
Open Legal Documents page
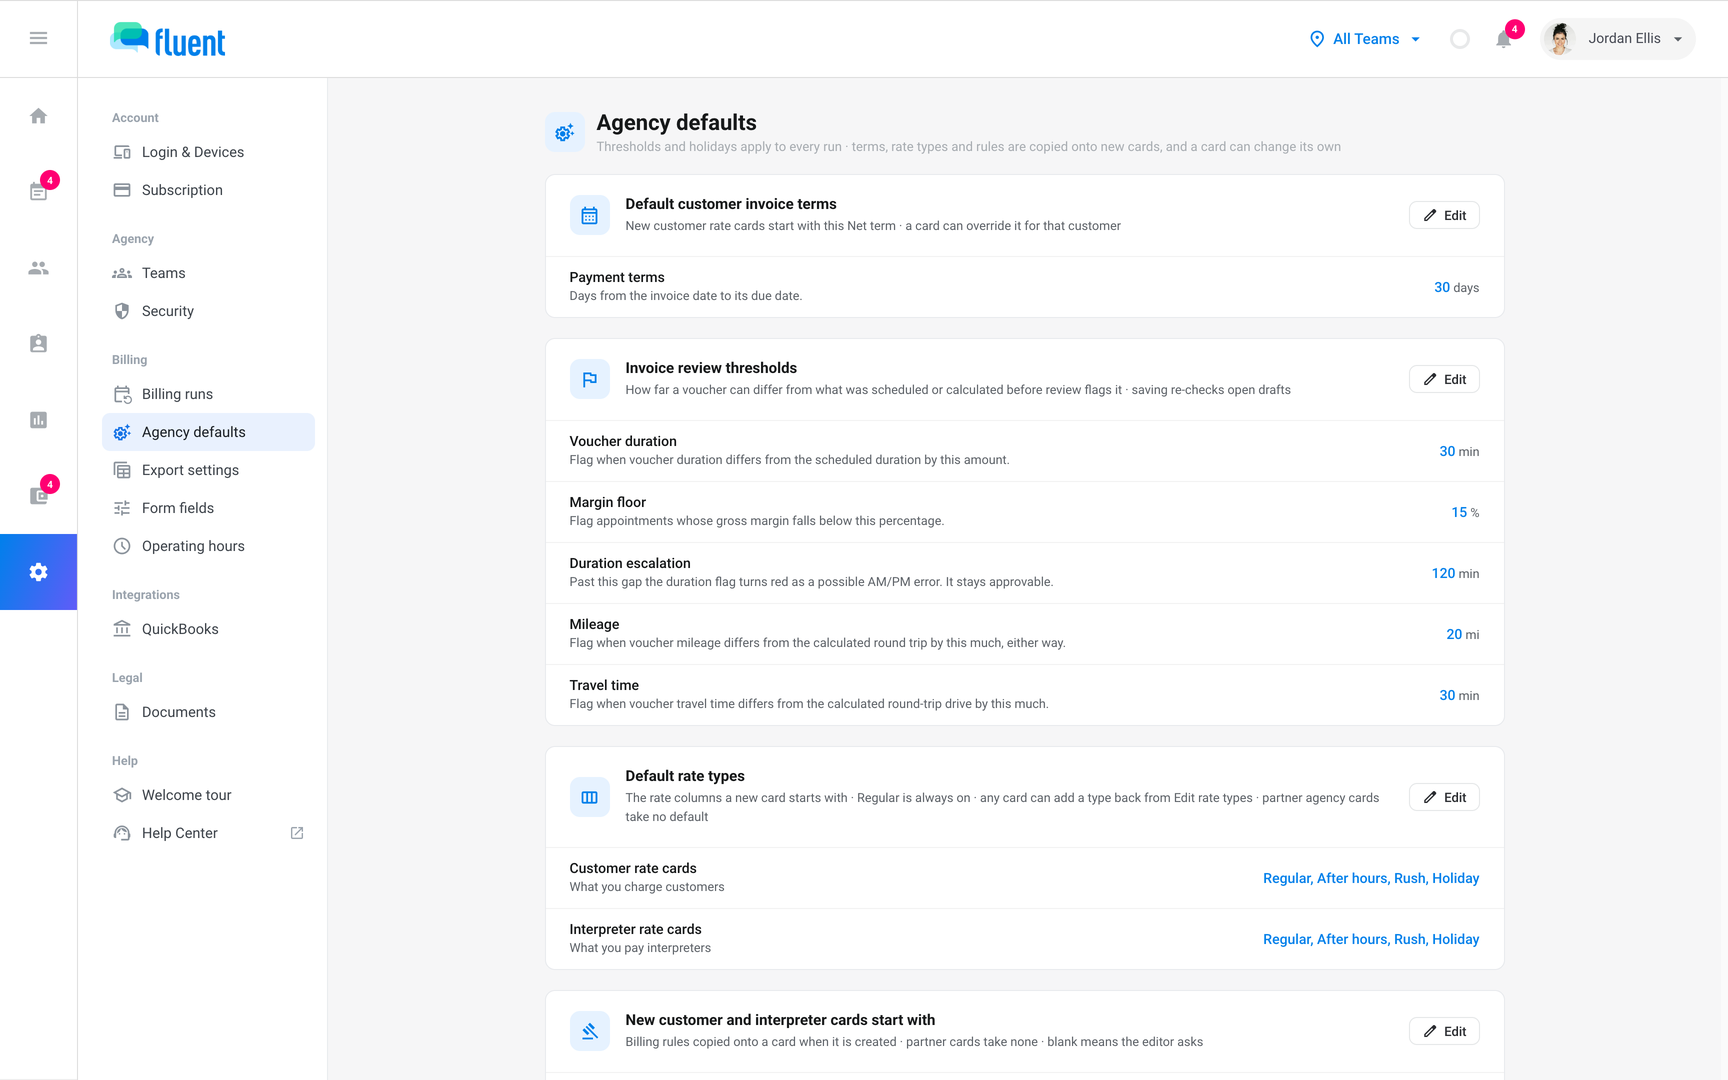tap(208, 712)
